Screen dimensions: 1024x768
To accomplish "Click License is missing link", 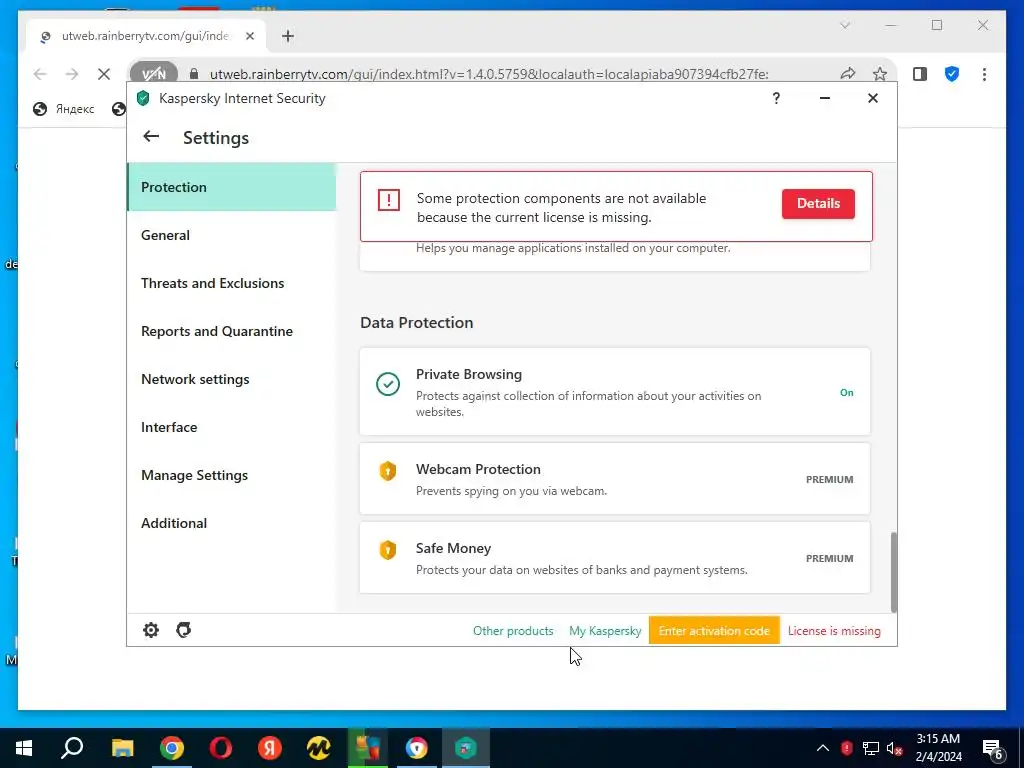I will tap(834, 631).
